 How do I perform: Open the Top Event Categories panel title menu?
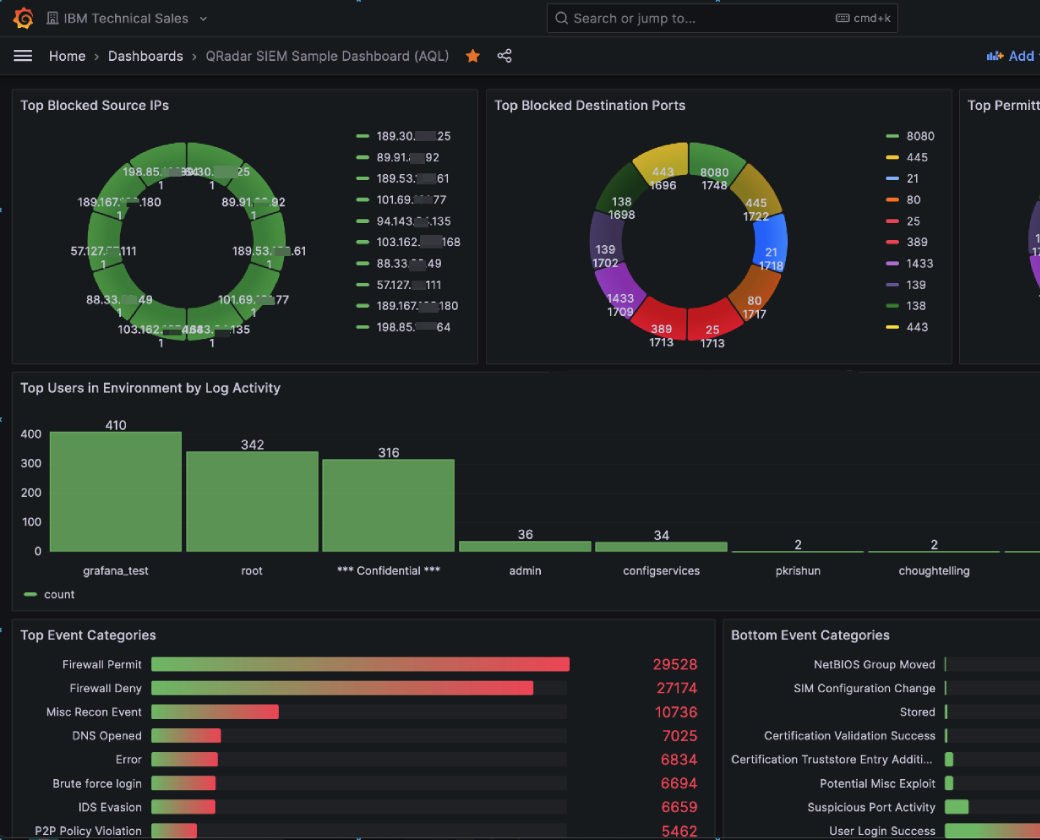point(86,635)
